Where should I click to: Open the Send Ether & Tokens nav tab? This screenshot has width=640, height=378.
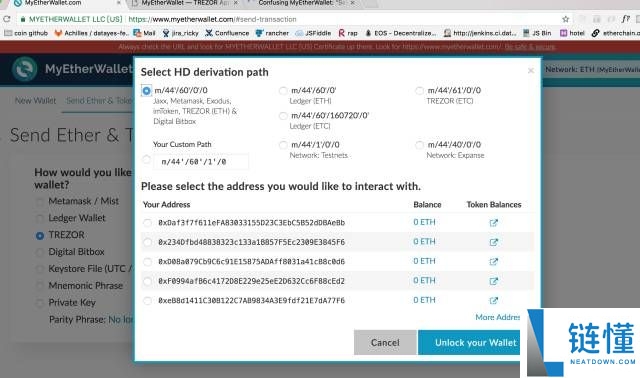(99, 101)
